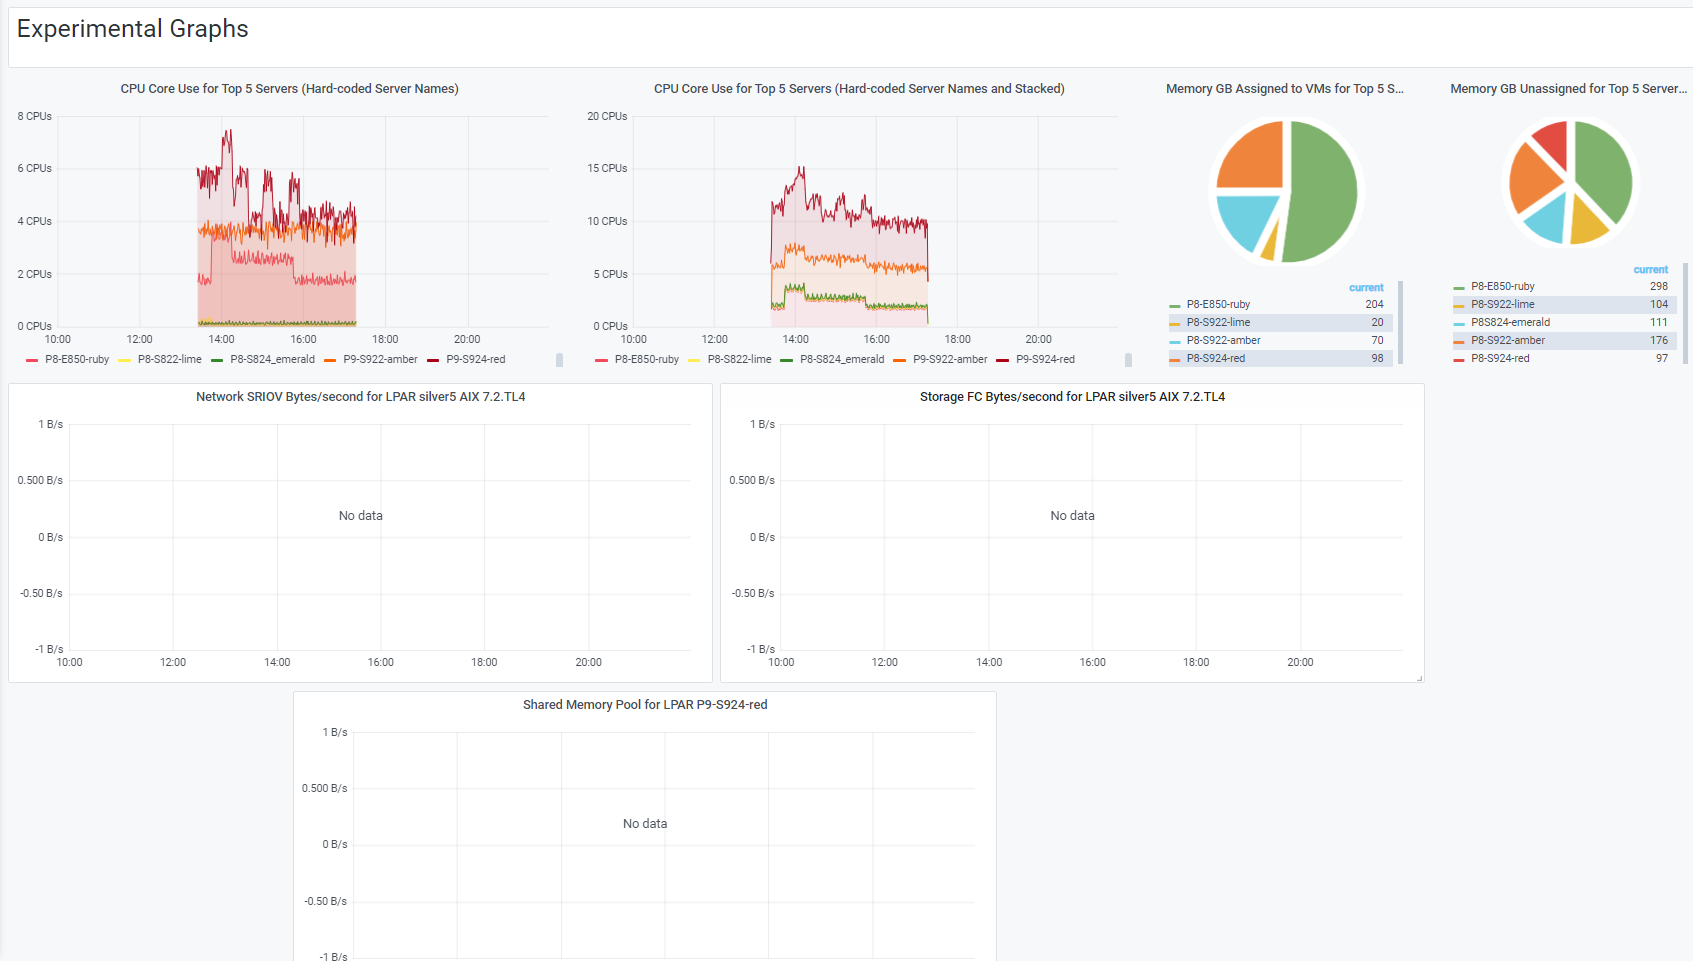The image size is (1693, 961).
Task: Open CPU Core Use hard-coded panel title menu
Action: [290, 89]
